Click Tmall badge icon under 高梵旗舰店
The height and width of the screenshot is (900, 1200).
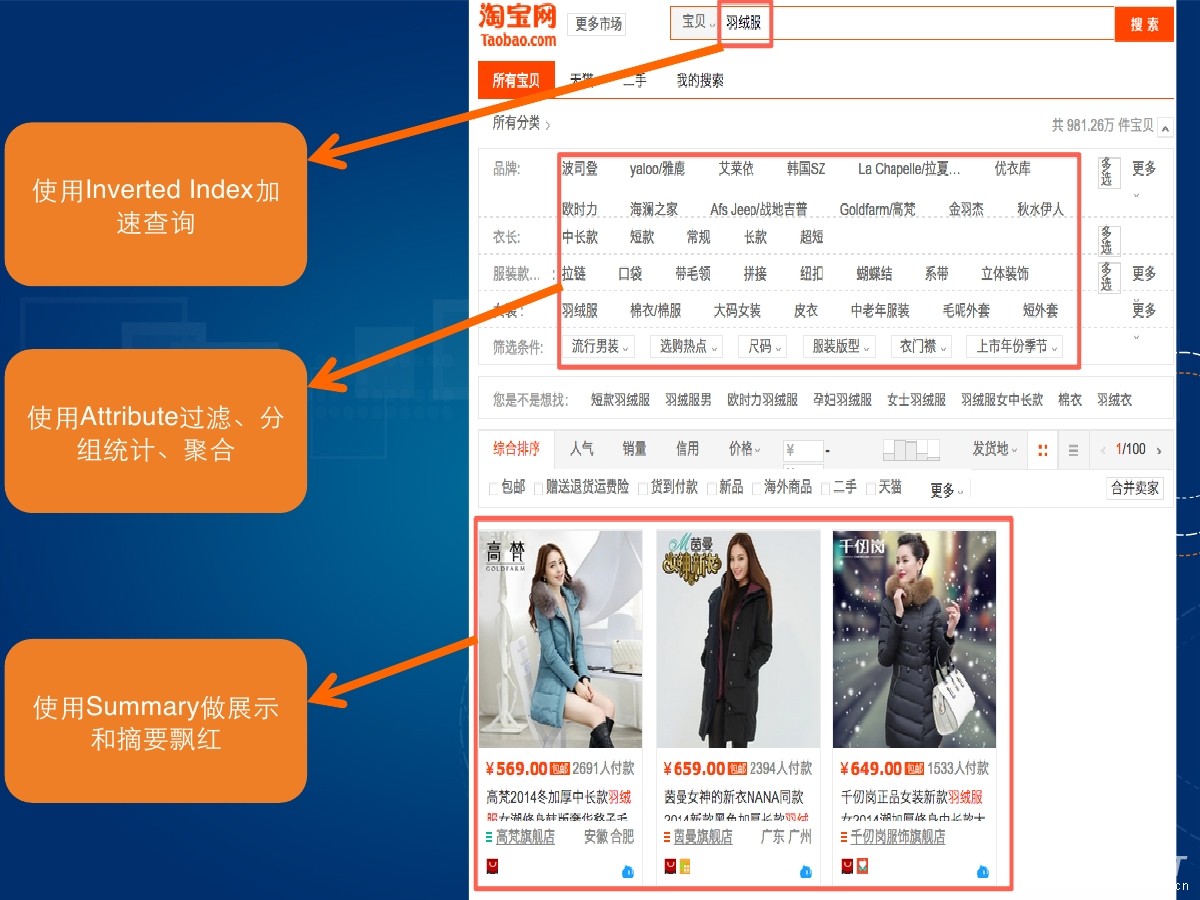coord(492,866)
